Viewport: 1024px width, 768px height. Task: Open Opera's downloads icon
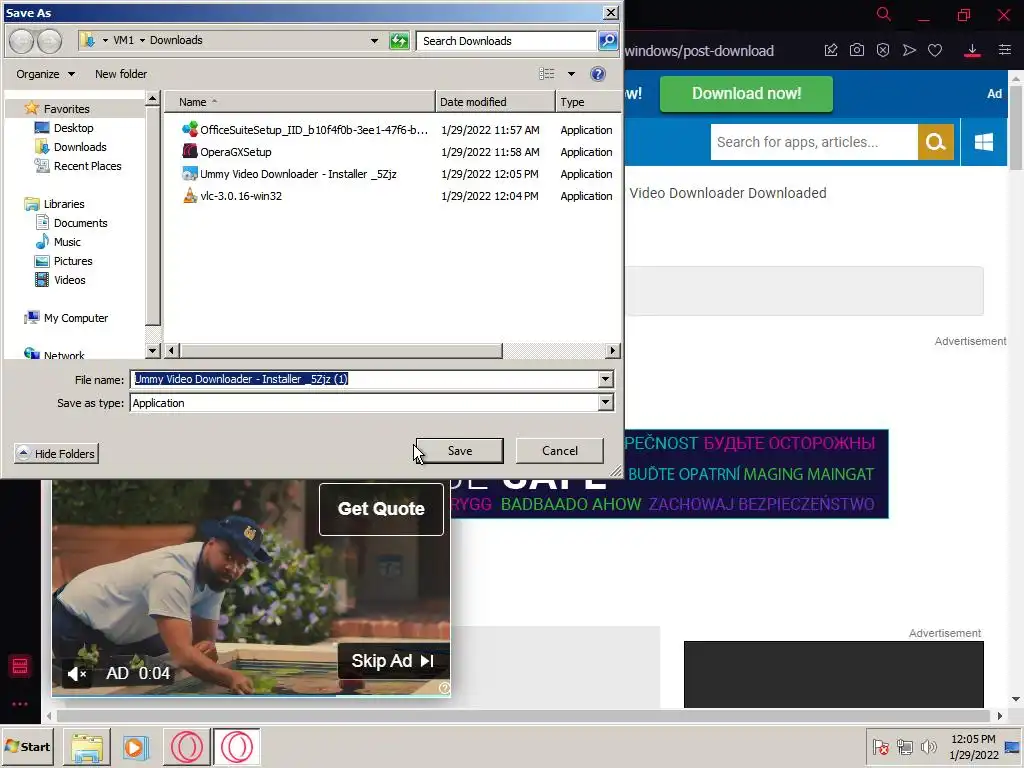tap(972, 50)
